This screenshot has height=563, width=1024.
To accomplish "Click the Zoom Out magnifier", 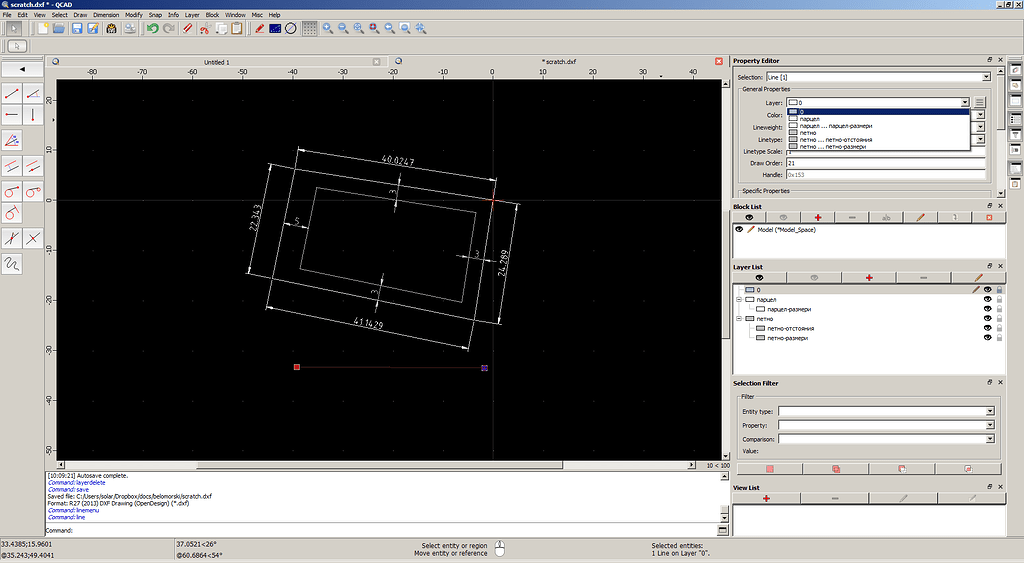I will pos(343,28).
